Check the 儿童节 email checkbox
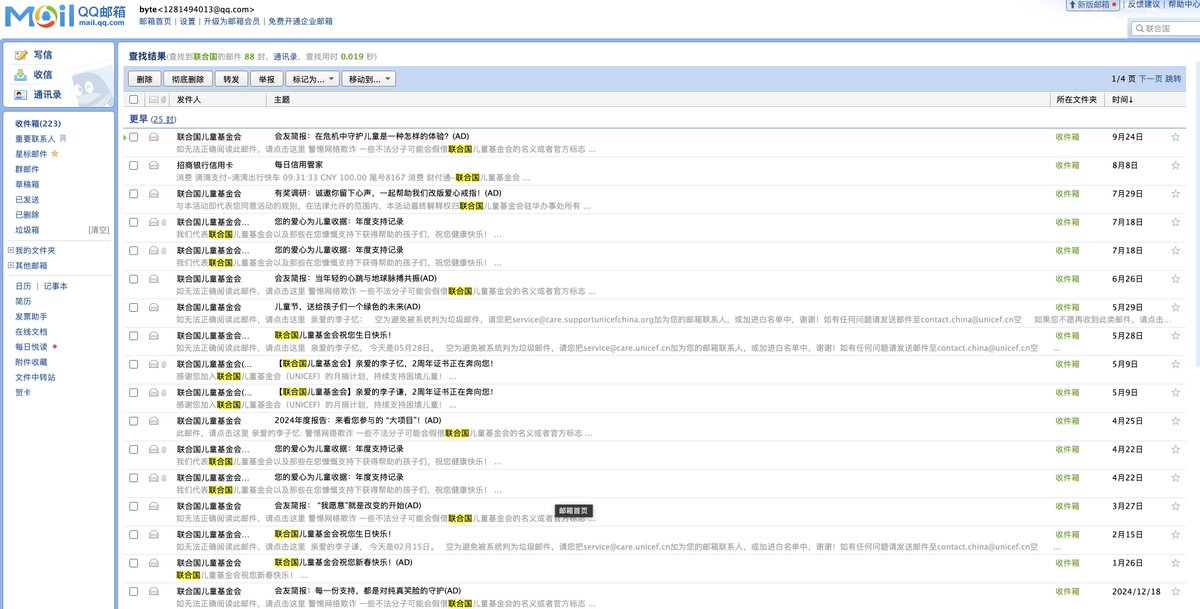This screenshot has height=609, width=1200. click(x=134, y=307)
